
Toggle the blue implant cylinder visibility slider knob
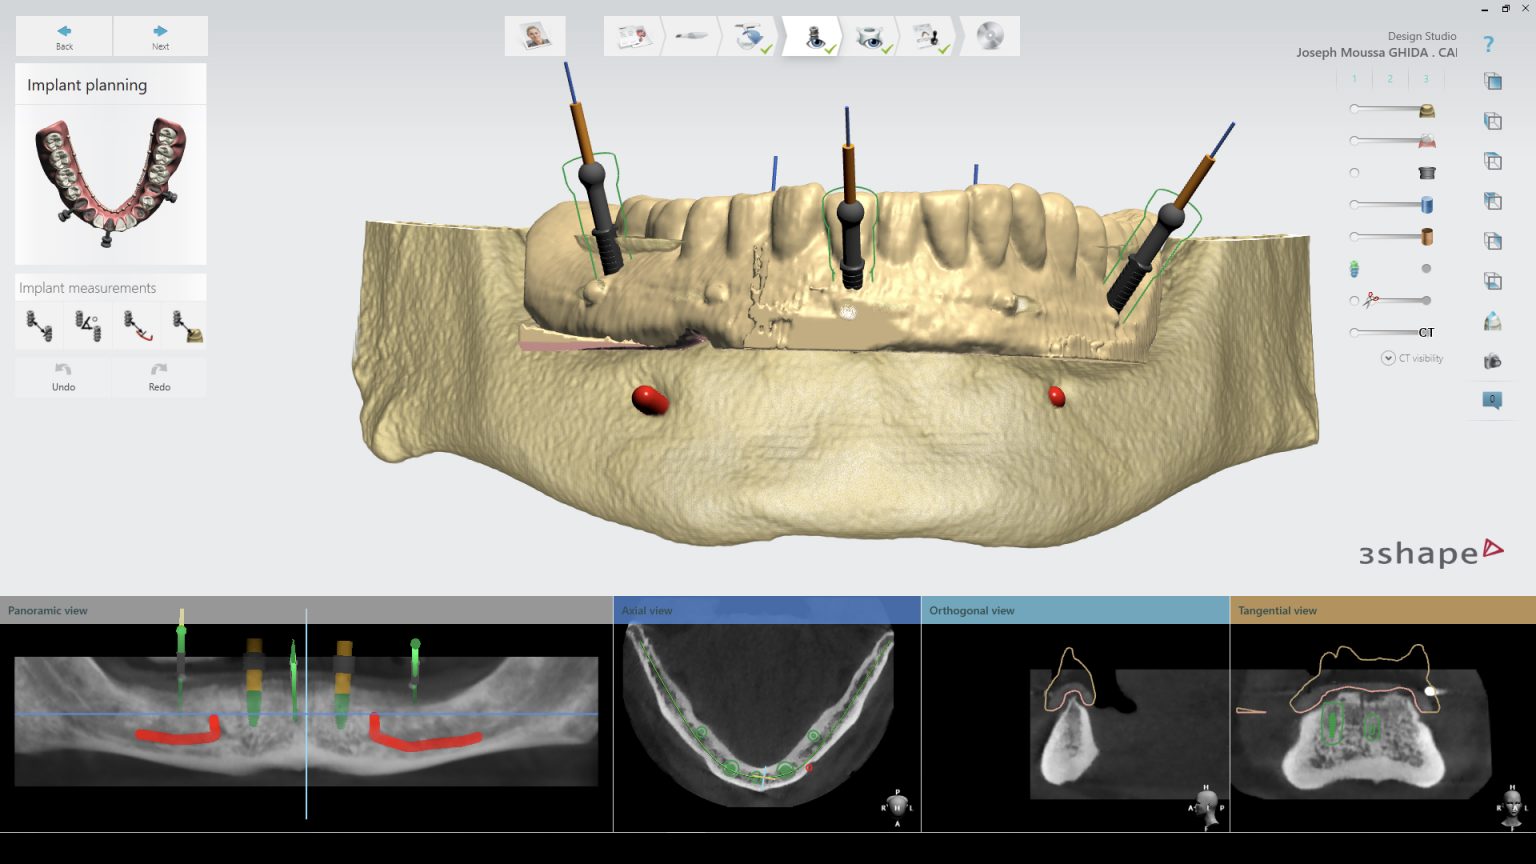point(1355,203)
